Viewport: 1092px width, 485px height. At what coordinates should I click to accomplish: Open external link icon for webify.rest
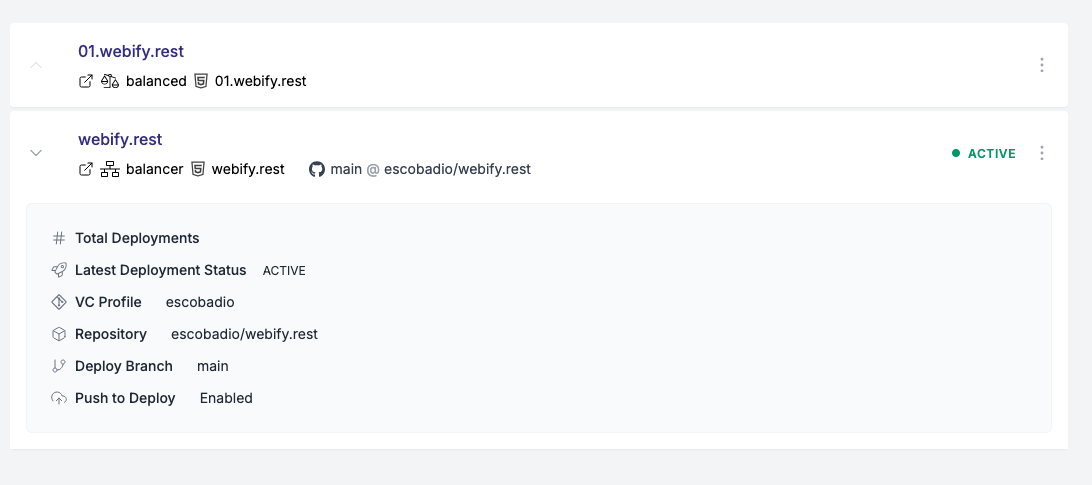coord(86,169)
